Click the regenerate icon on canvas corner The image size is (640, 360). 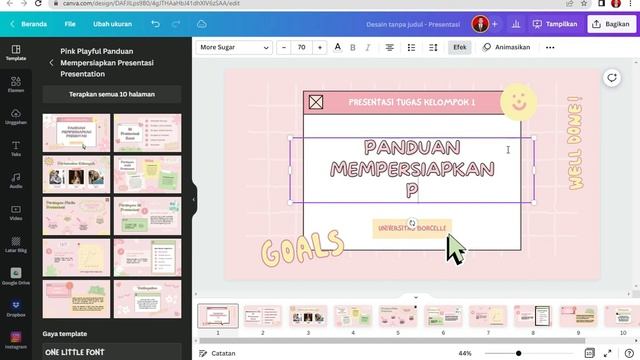click(611, 78)
